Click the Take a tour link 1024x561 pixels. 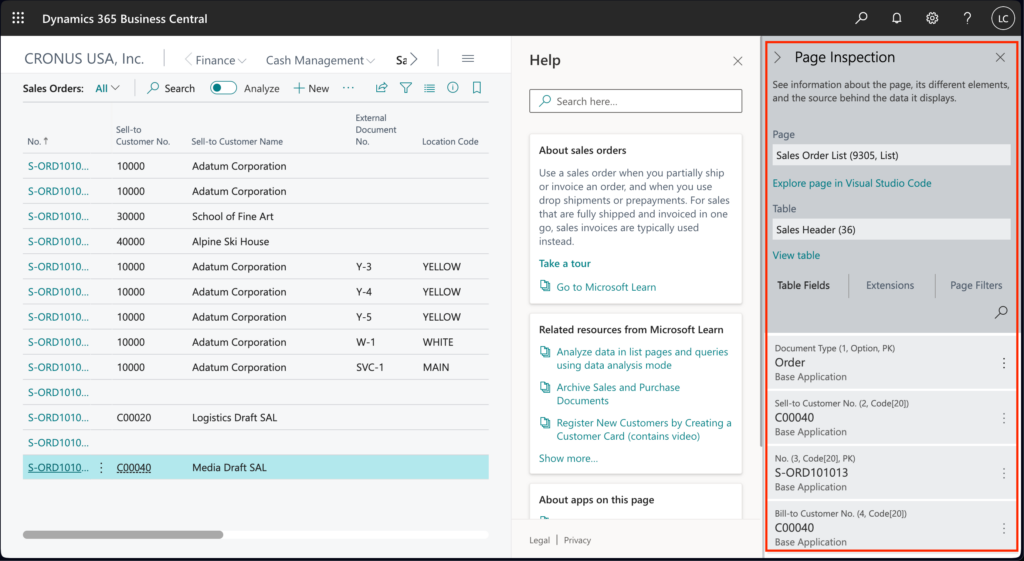click(x=564, y=263)
